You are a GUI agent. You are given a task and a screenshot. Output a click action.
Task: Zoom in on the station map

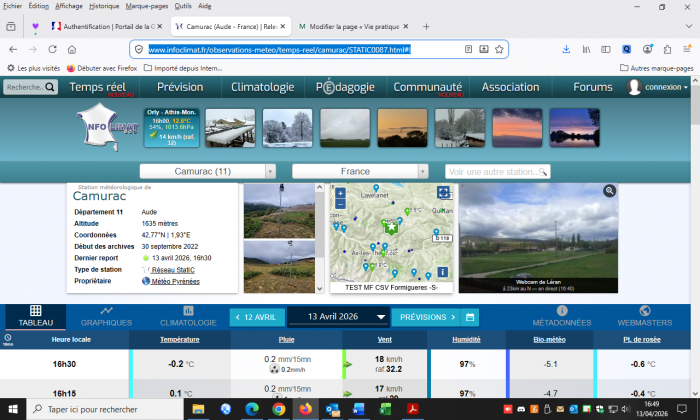340,193
